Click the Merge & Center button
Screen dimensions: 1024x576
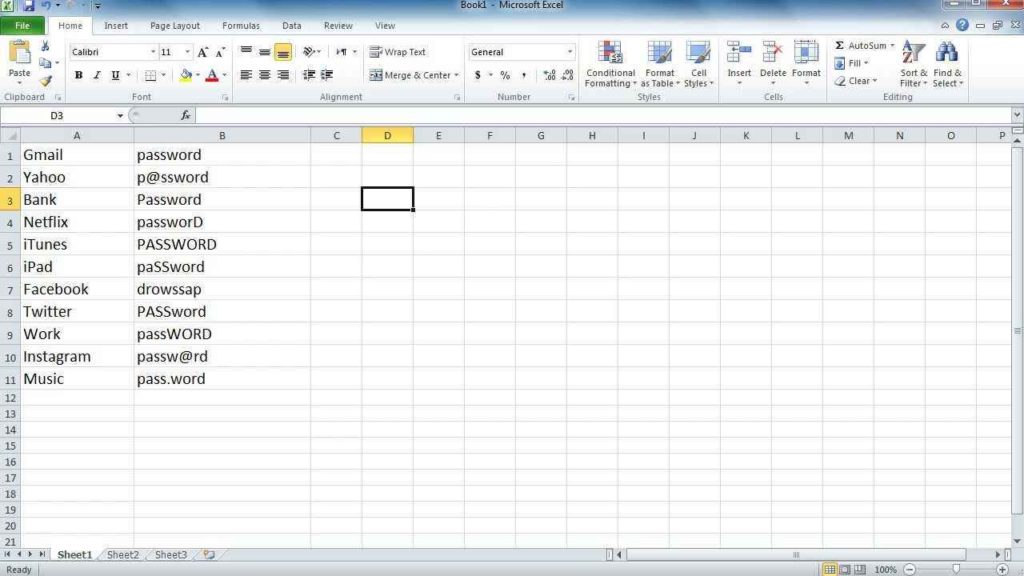coord(409,75)
